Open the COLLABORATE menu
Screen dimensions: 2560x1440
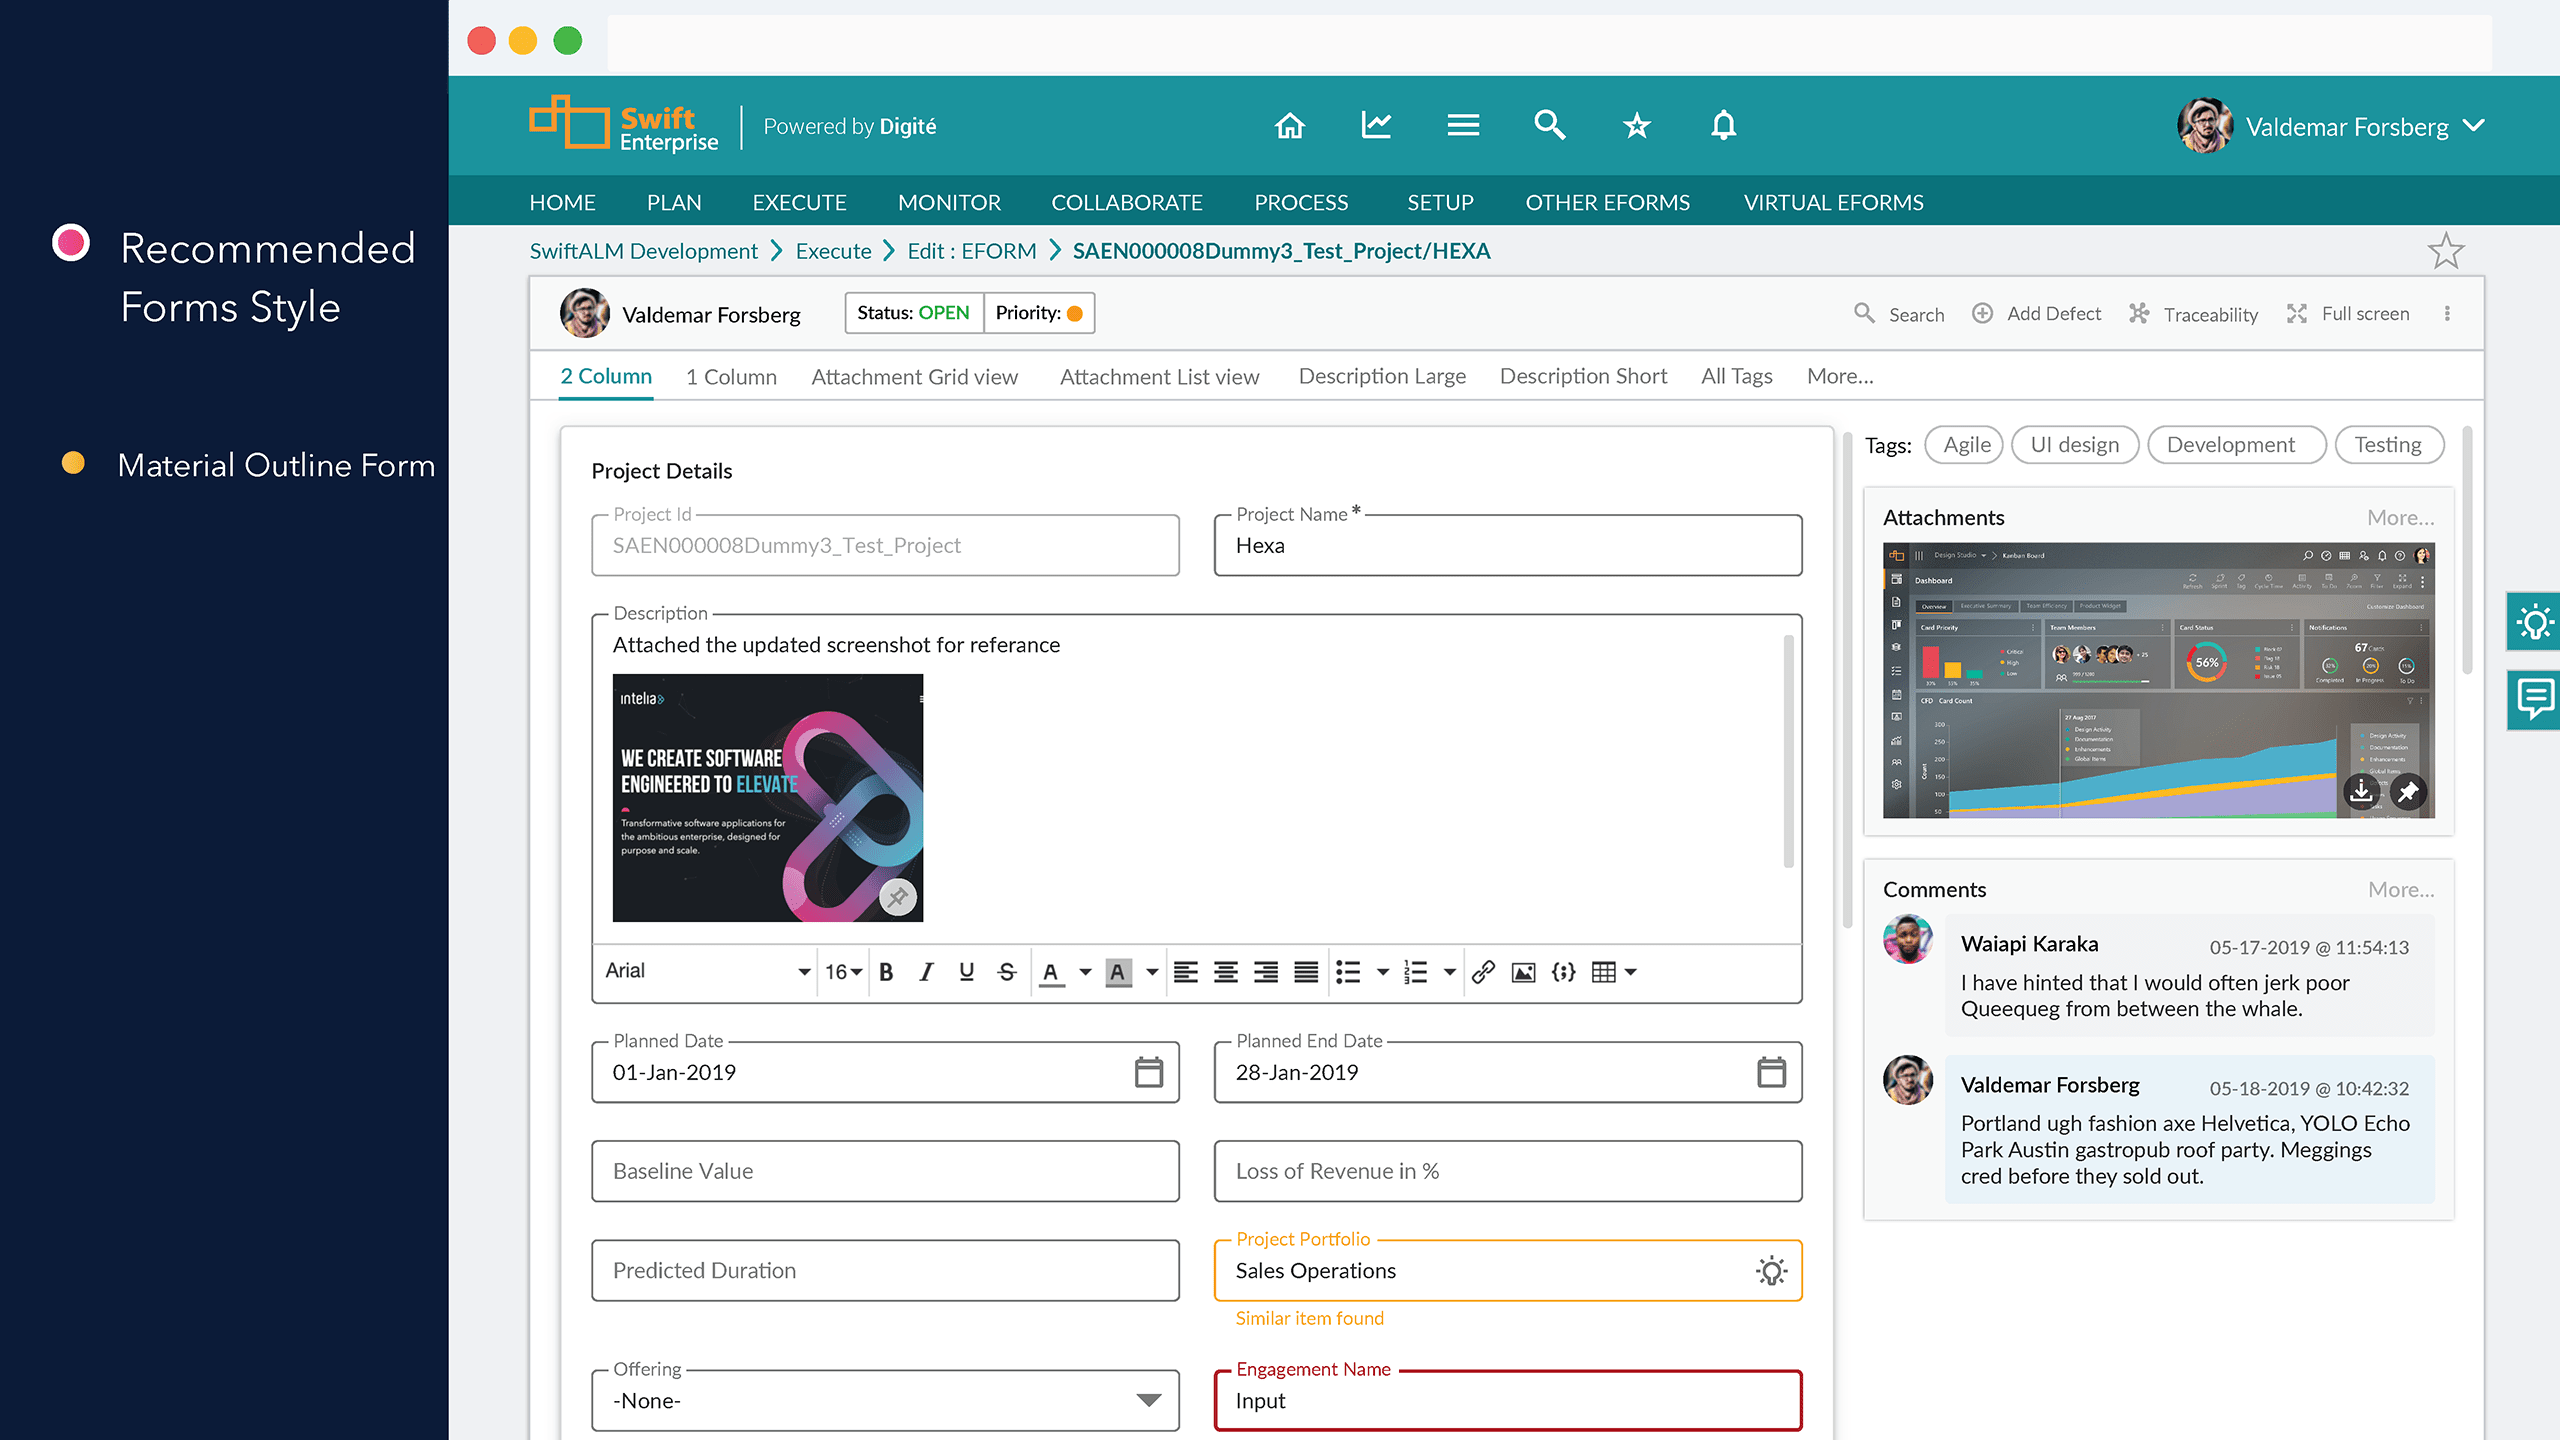coord(1127,203)
